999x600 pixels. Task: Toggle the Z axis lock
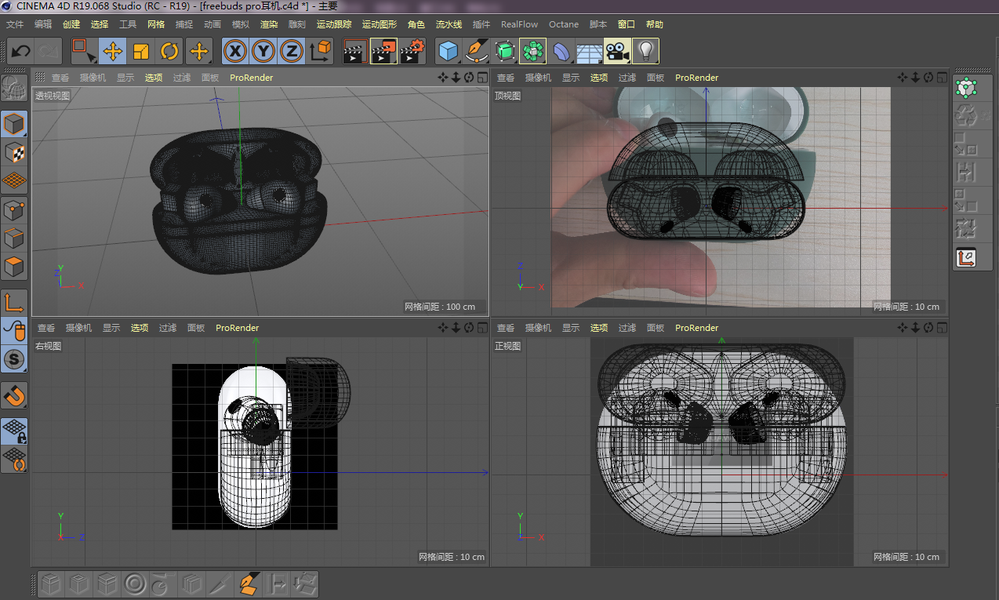tap(291, 51)
